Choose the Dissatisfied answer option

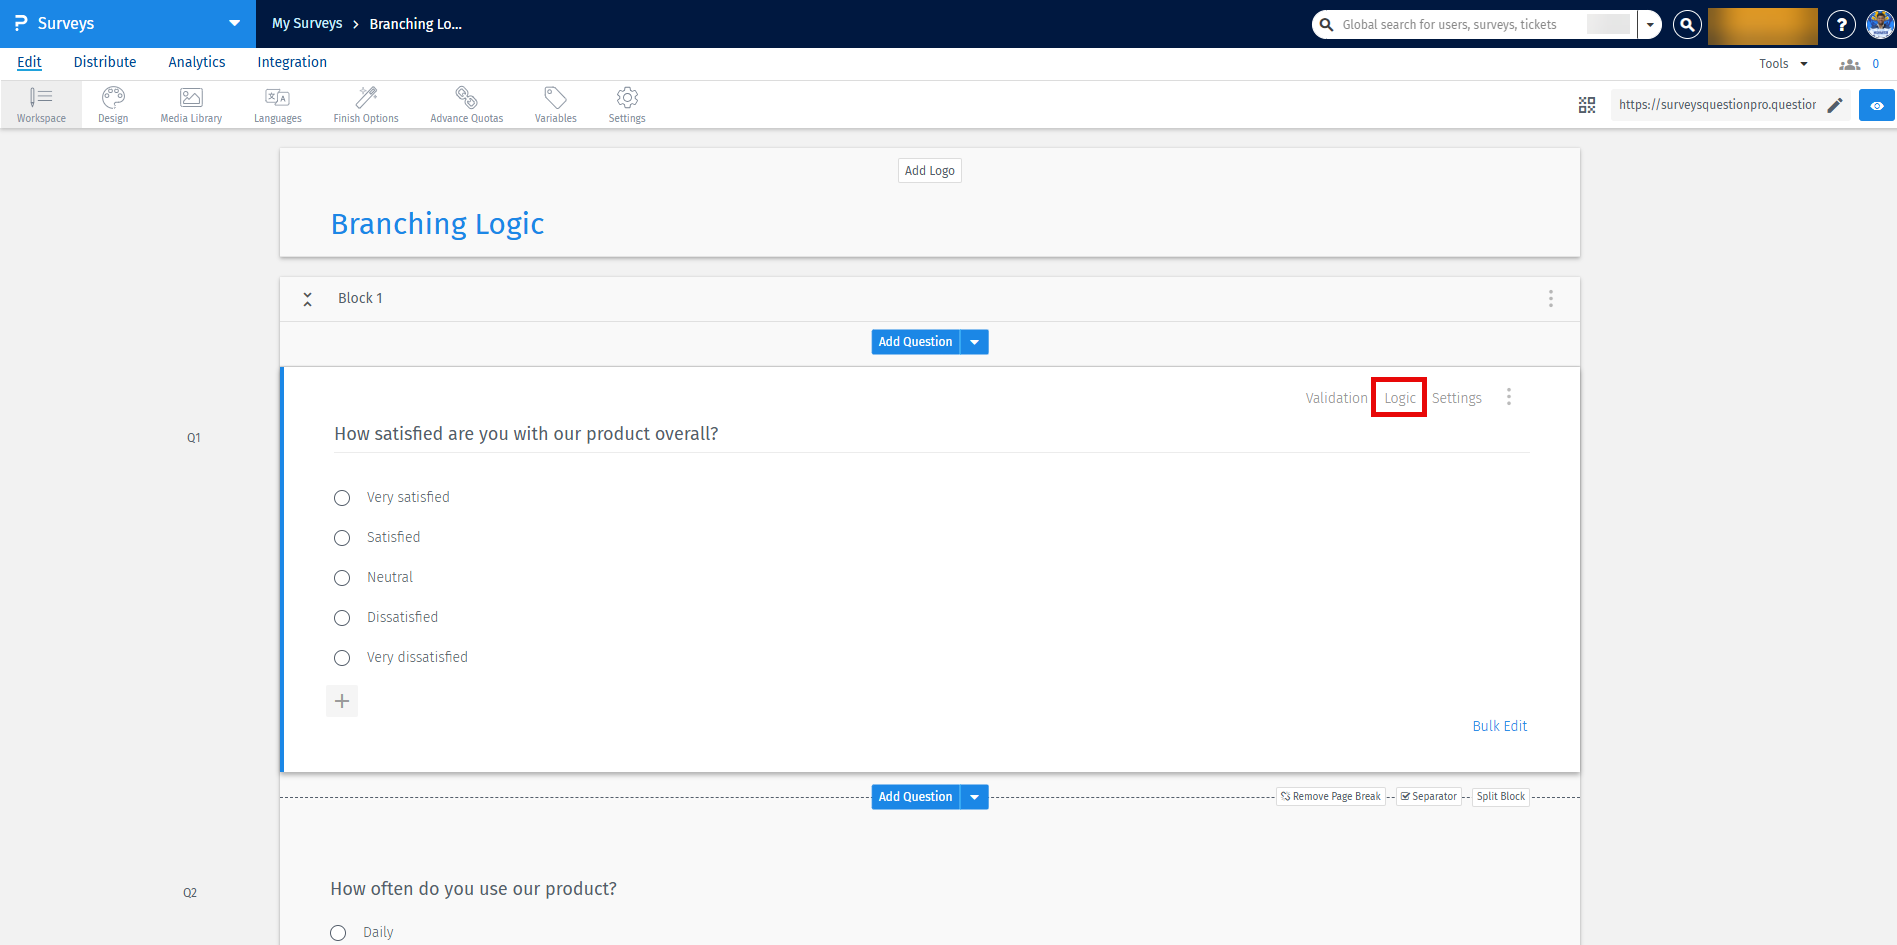pos(342,617)
